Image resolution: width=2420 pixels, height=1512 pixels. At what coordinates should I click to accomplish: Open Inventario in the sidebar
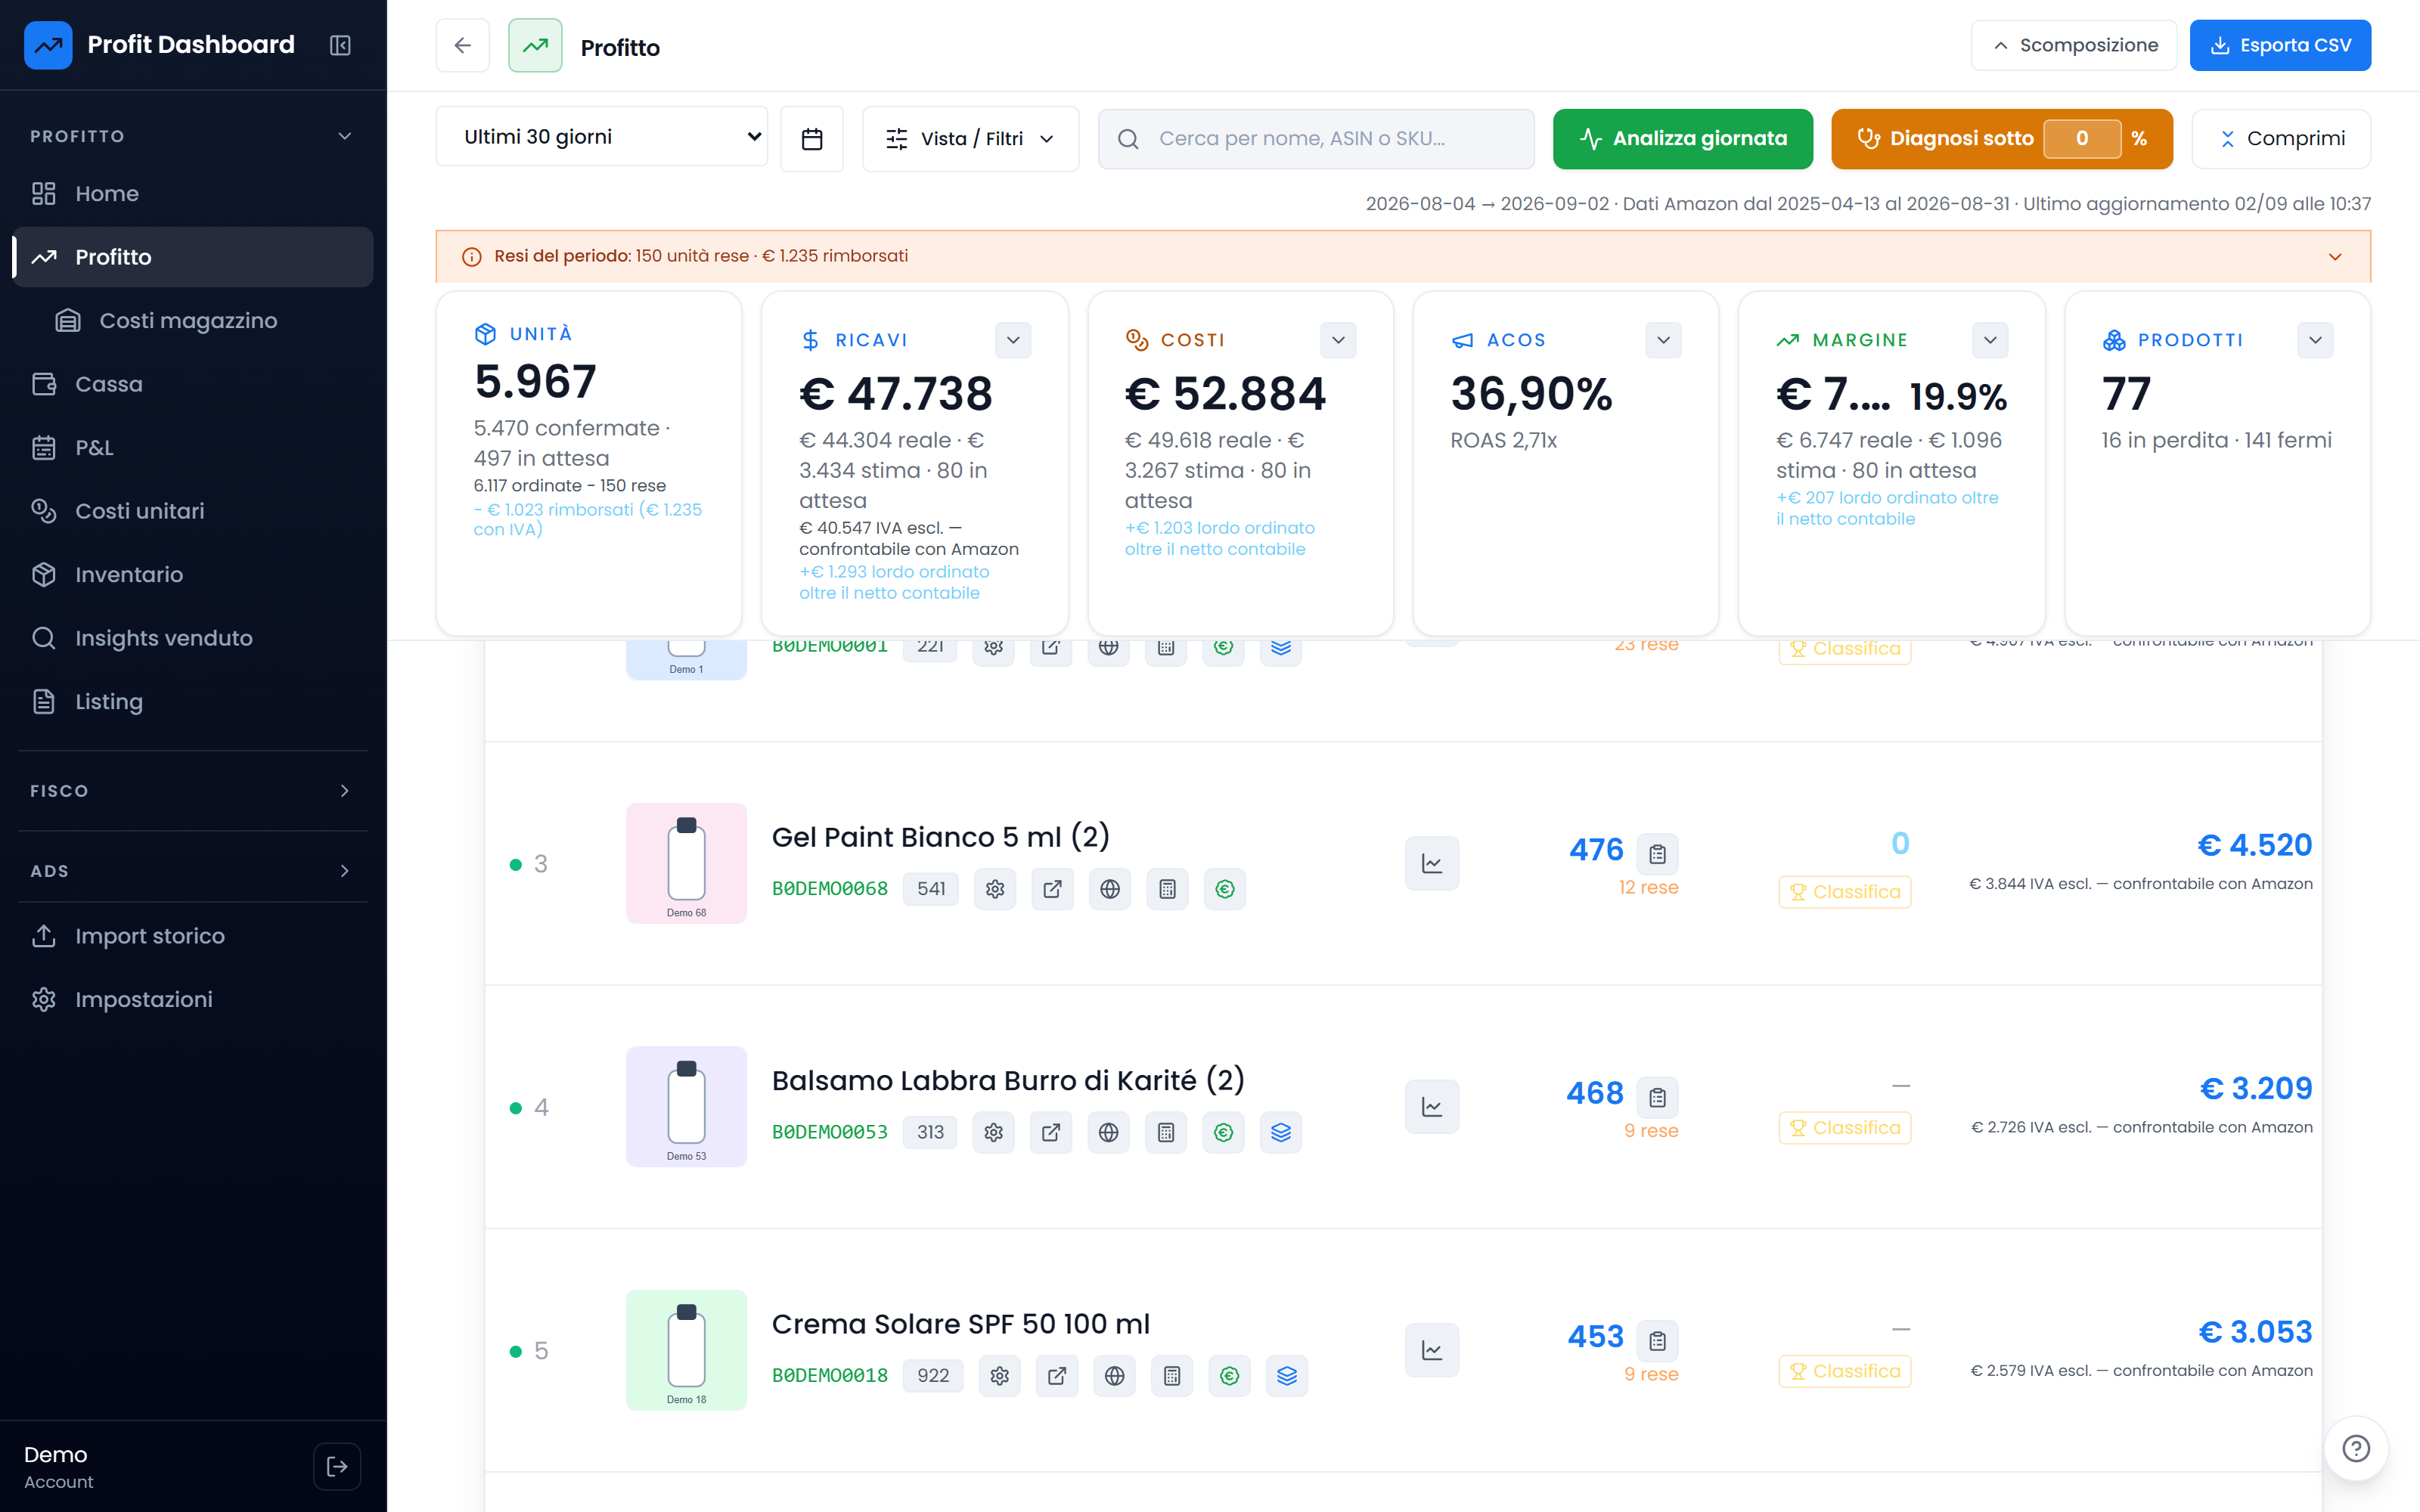coord(193,575)
